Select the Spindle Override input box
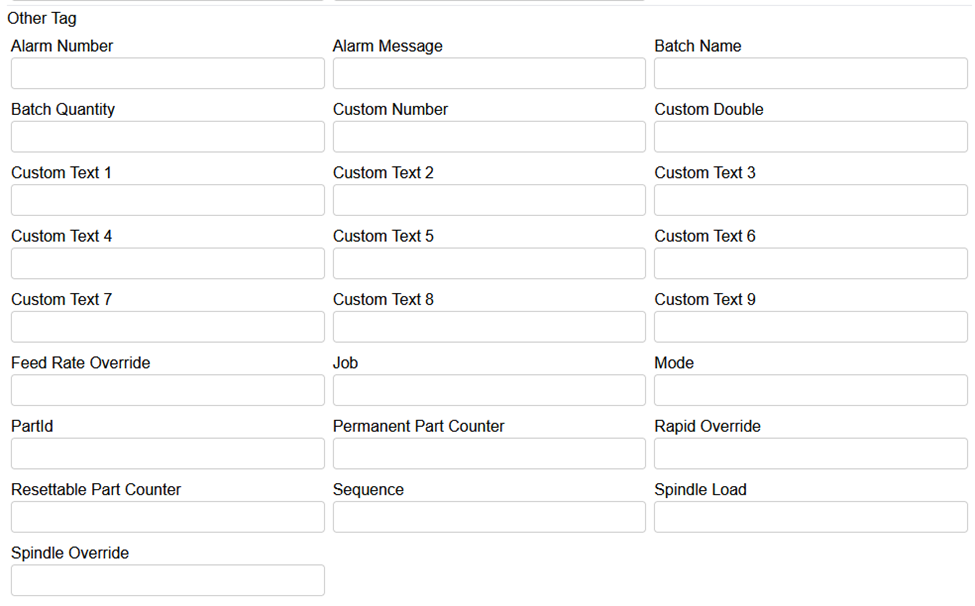The height and width of the screenshot is (606, 975). point(167,580)
